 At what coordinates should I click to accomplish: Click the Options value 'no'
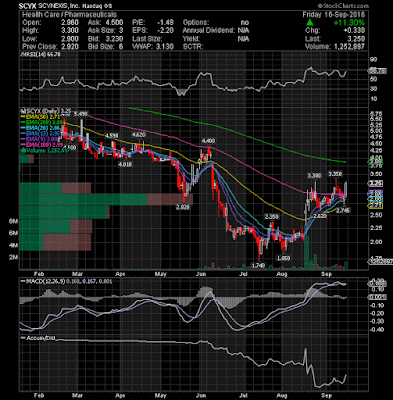(245, 23)
